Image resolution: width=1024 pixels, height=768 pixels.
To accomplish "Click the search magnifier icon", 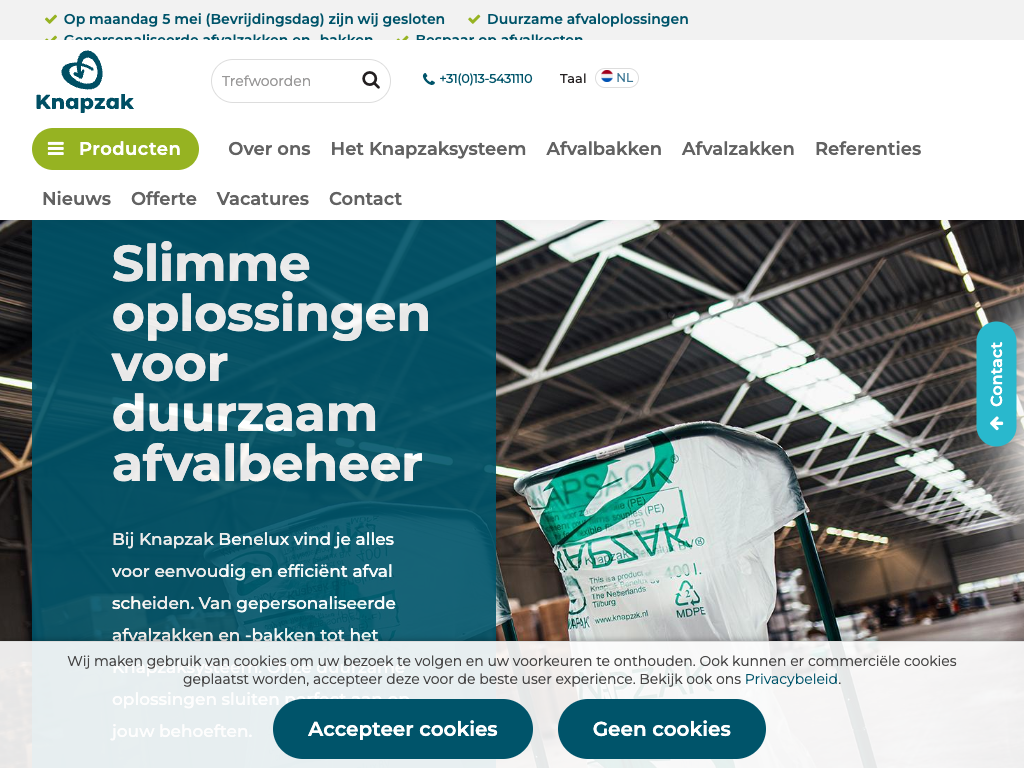I will [371, 80].
